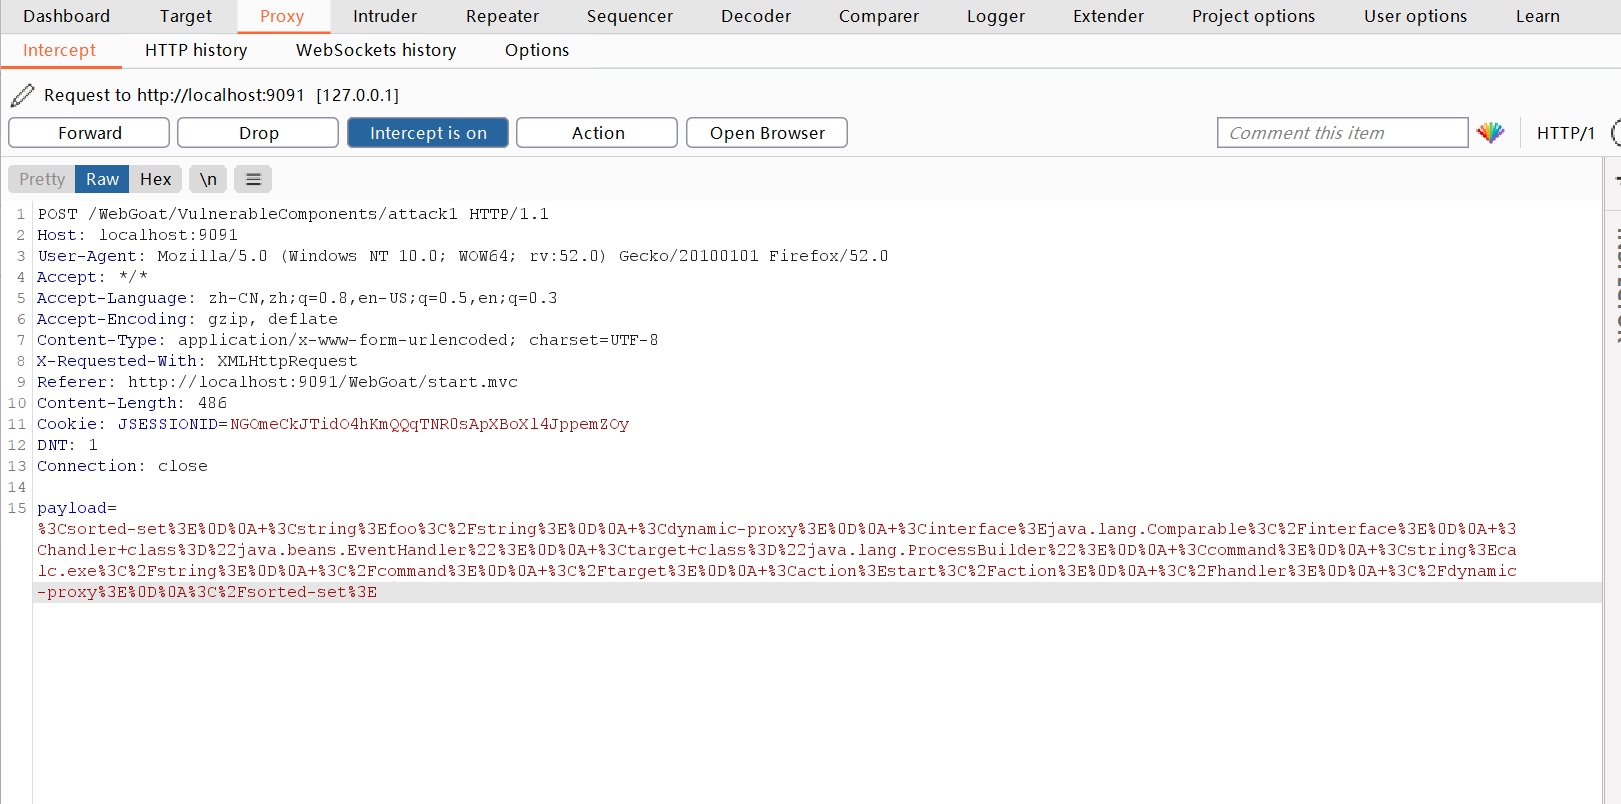Image resolution: width=1621 pixels, height=804 pixels.
Task: Click payload line starting lc.exe
Action: (777, 571)
